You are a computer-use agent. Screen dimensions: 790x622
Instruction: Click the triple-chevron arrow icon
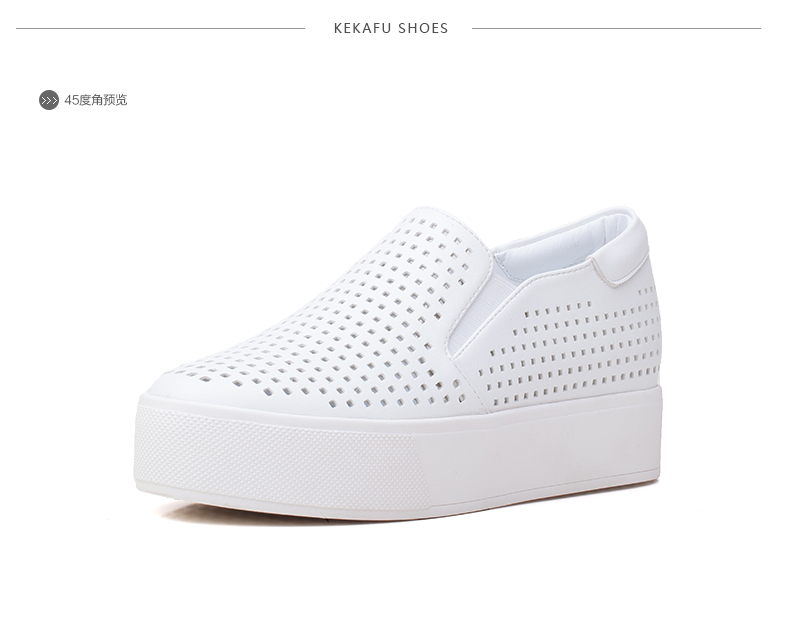(x=49, y=100)
